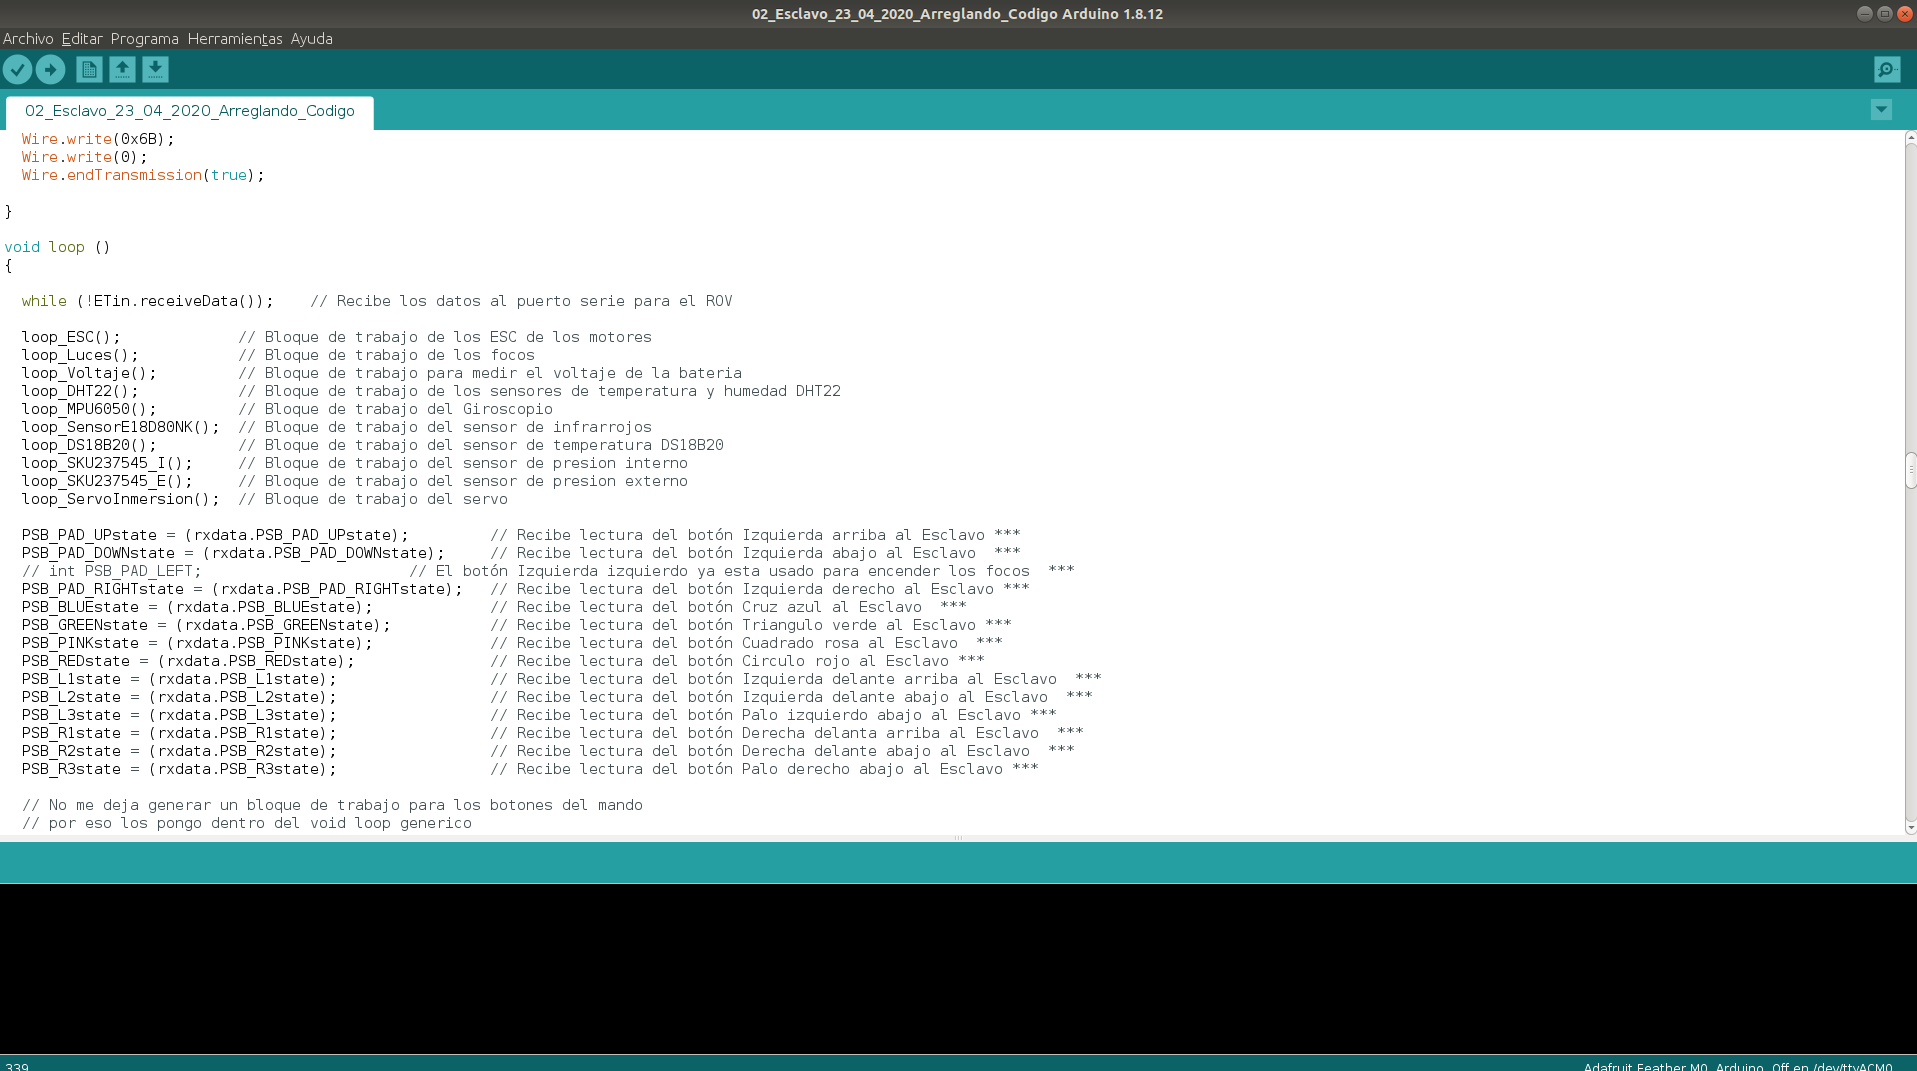Screen dimensions: 1917x1071
Task: Open the Ayuda menu
Action: coord(311,39)
